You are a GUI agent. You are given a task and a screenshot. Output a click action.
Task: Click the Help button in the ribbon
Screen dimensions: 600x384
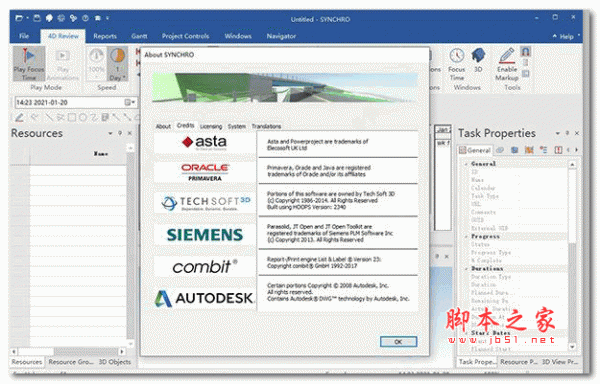pos(567,36)
